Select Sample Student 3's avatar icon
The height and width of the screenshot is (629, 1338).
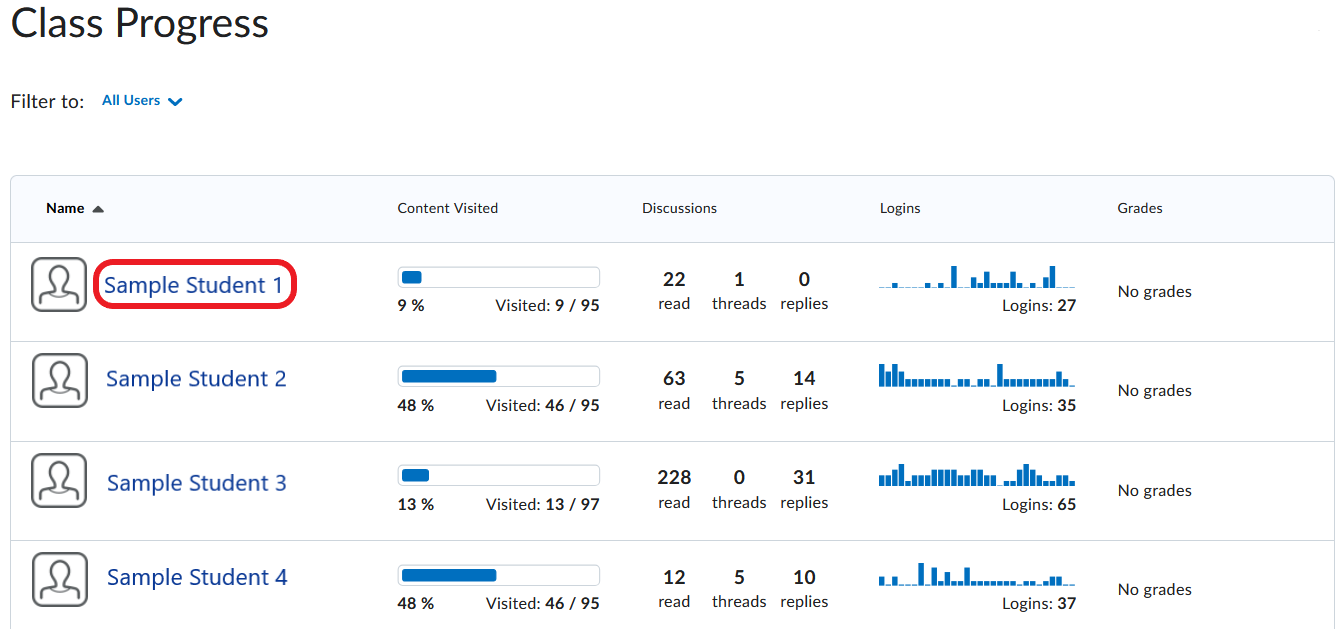(x=59, y=480)
